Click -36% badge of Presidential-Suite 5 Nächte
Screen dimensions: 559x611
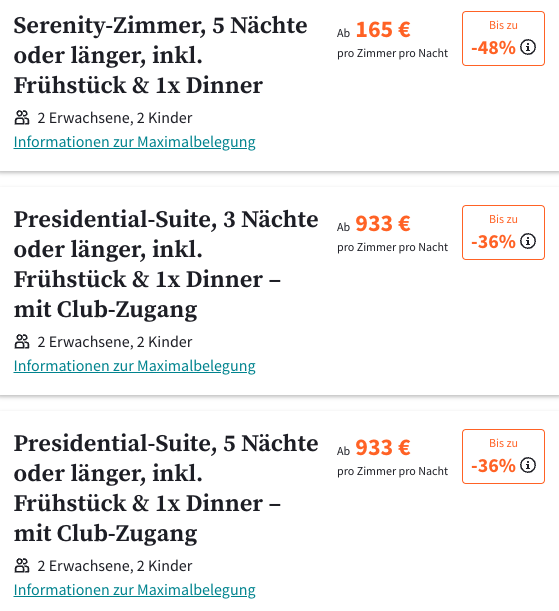503,456
